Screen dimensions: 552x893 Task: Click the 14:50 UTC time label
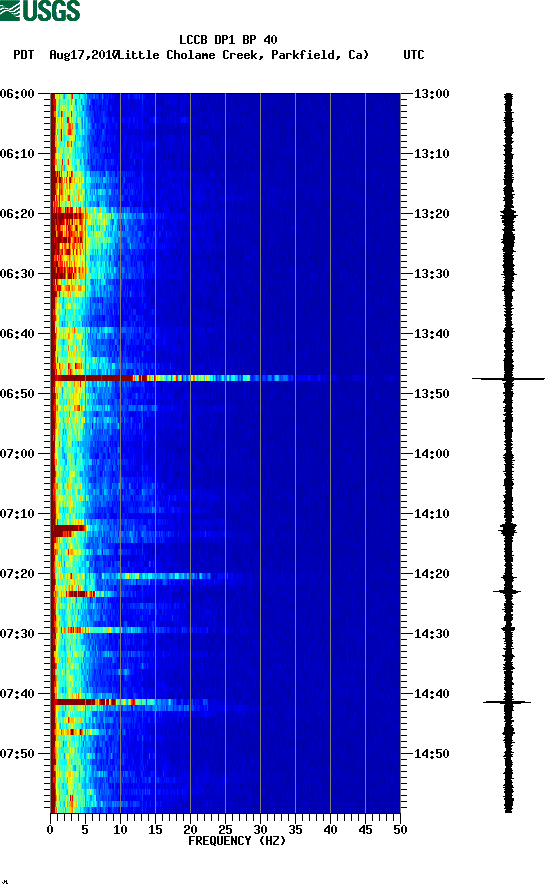pyautogui.click(x=431, y=753)
